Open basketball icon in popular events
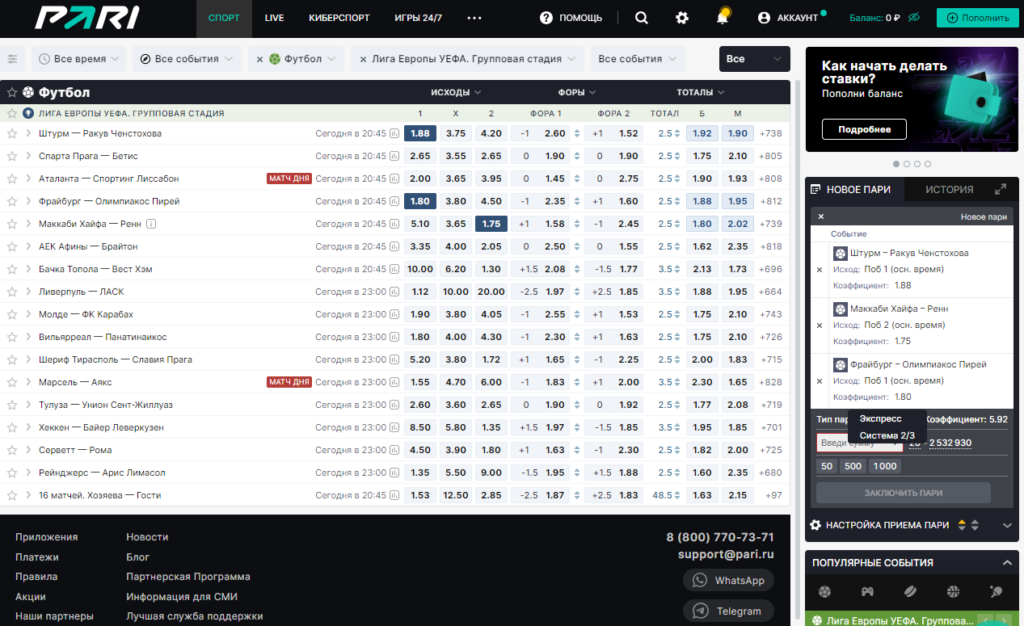Image resolution: width=1024 pixels, height=626 pixels. point(953,591)
